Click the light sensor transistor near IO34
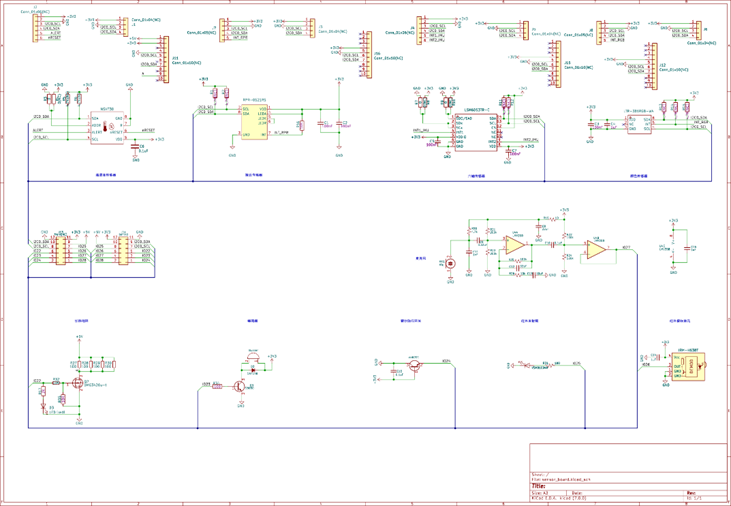This screenshot has height=506, width=731. [x=414, y=365]
